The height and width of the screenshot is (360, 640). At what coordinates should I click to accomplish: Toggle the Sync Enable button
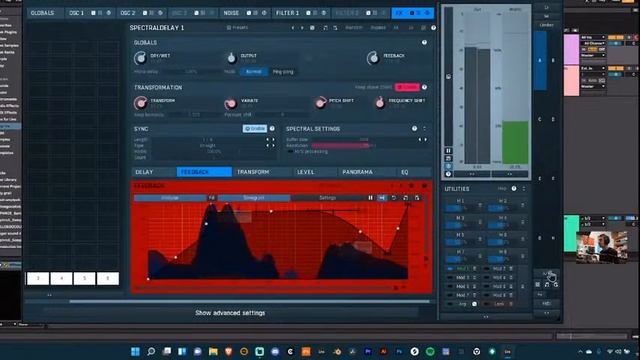pos(255,129)
